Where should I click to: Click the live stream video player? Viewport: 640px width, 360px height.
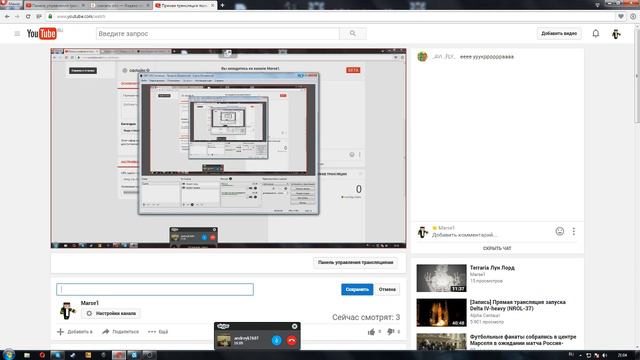click(229, 148)
